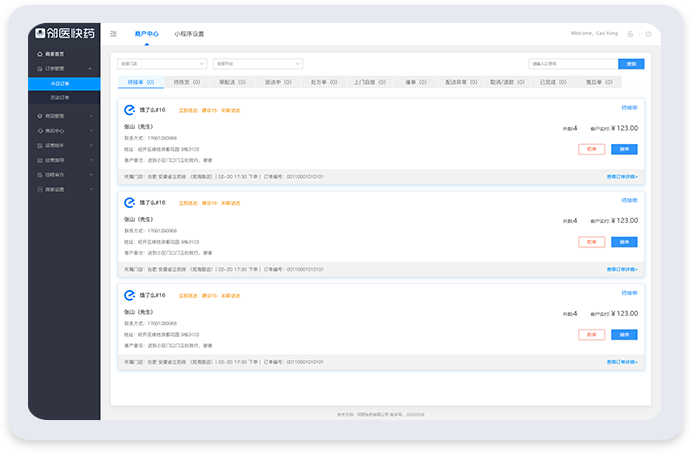Click the footer tech support text
Image resolution: width=692 pixels, height=453 pixels.
pos(381,415)
